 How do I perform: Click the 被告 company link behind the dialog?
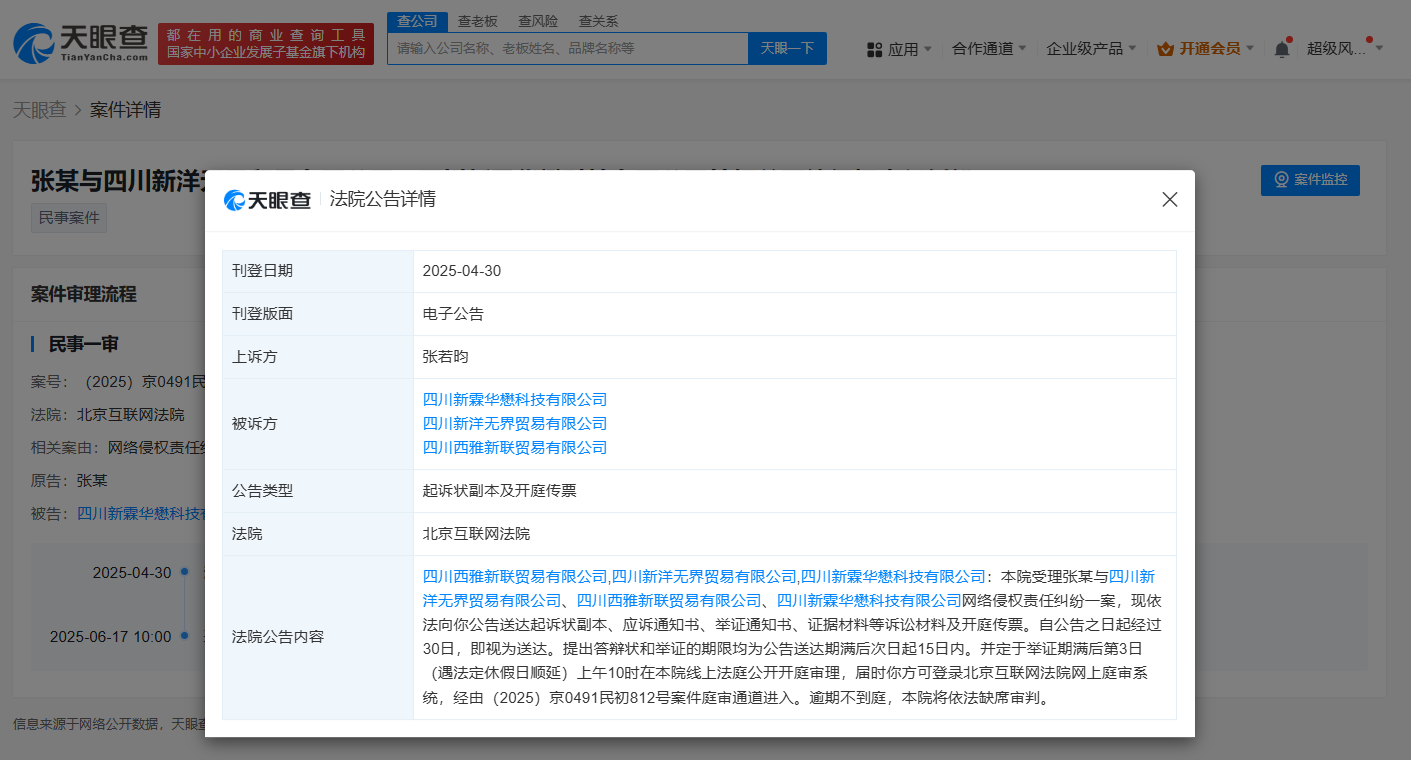coord(141,513)
